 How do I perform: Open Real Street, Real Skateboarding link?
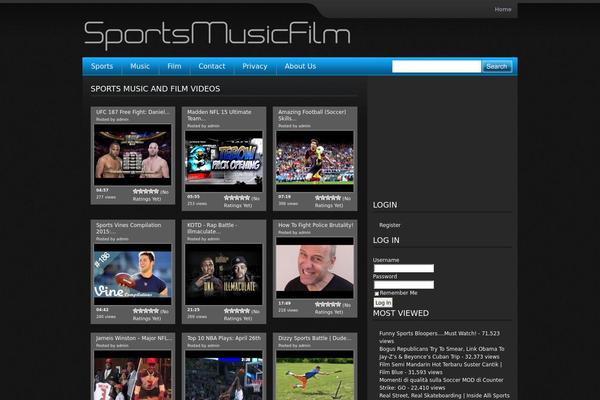pyautogui.click(x=444, y=396)
